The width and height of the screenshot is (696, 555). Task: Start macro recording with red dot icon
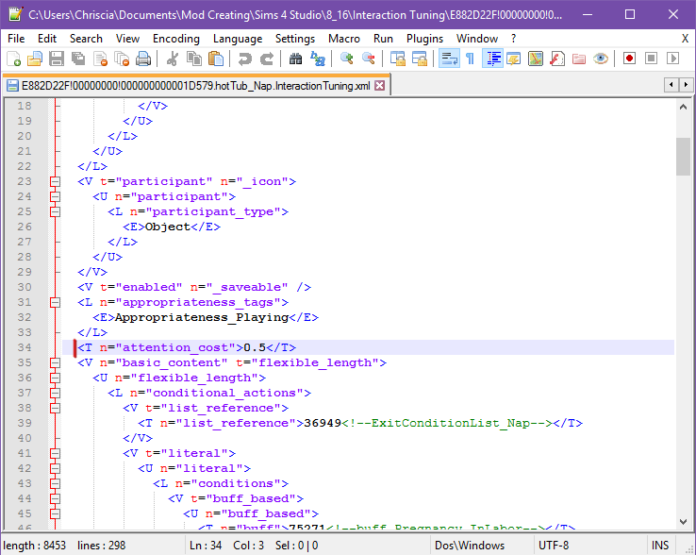pyautogui.click(x=629, y=59)
